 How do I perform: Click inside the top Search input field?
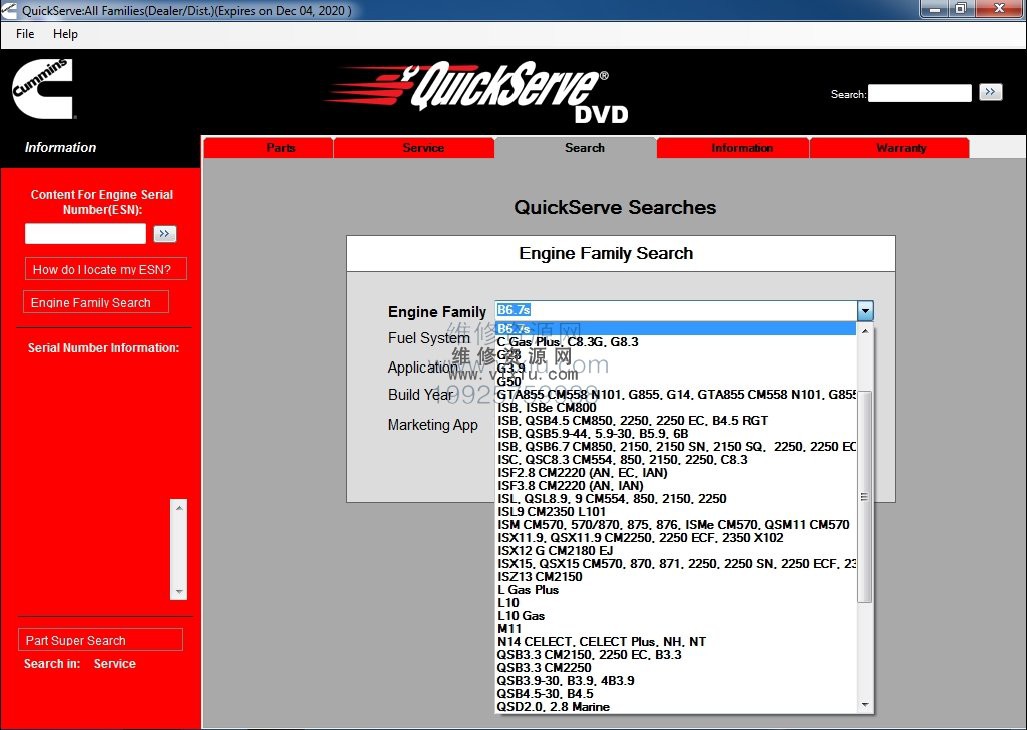920,93
